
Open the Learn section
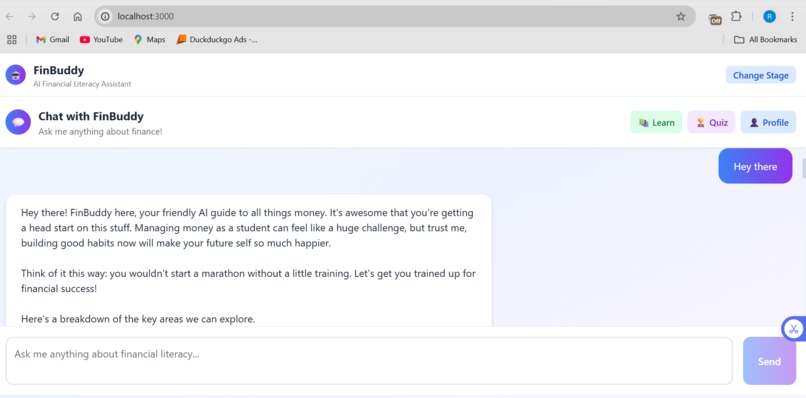[x=656, y=122]
